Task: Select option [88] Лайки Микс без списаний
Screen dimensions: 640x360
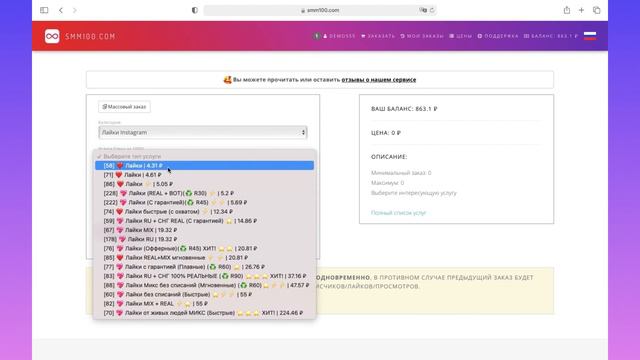Action: coord(204,285)
